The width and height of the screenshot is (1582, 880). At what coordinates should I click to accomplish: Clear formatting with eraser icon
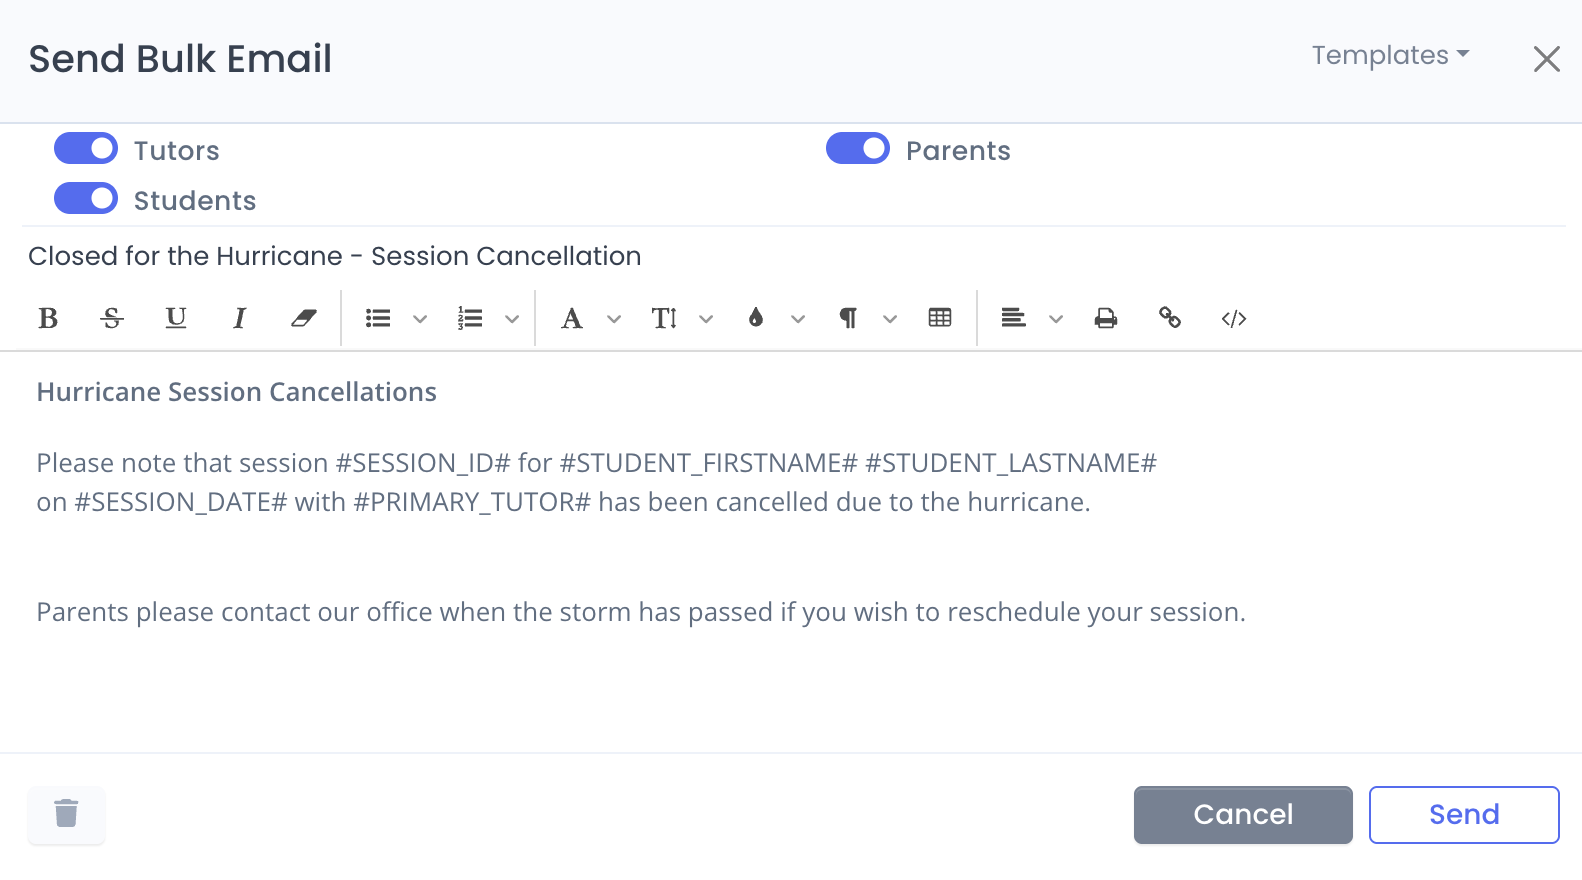tap(304, 318)
